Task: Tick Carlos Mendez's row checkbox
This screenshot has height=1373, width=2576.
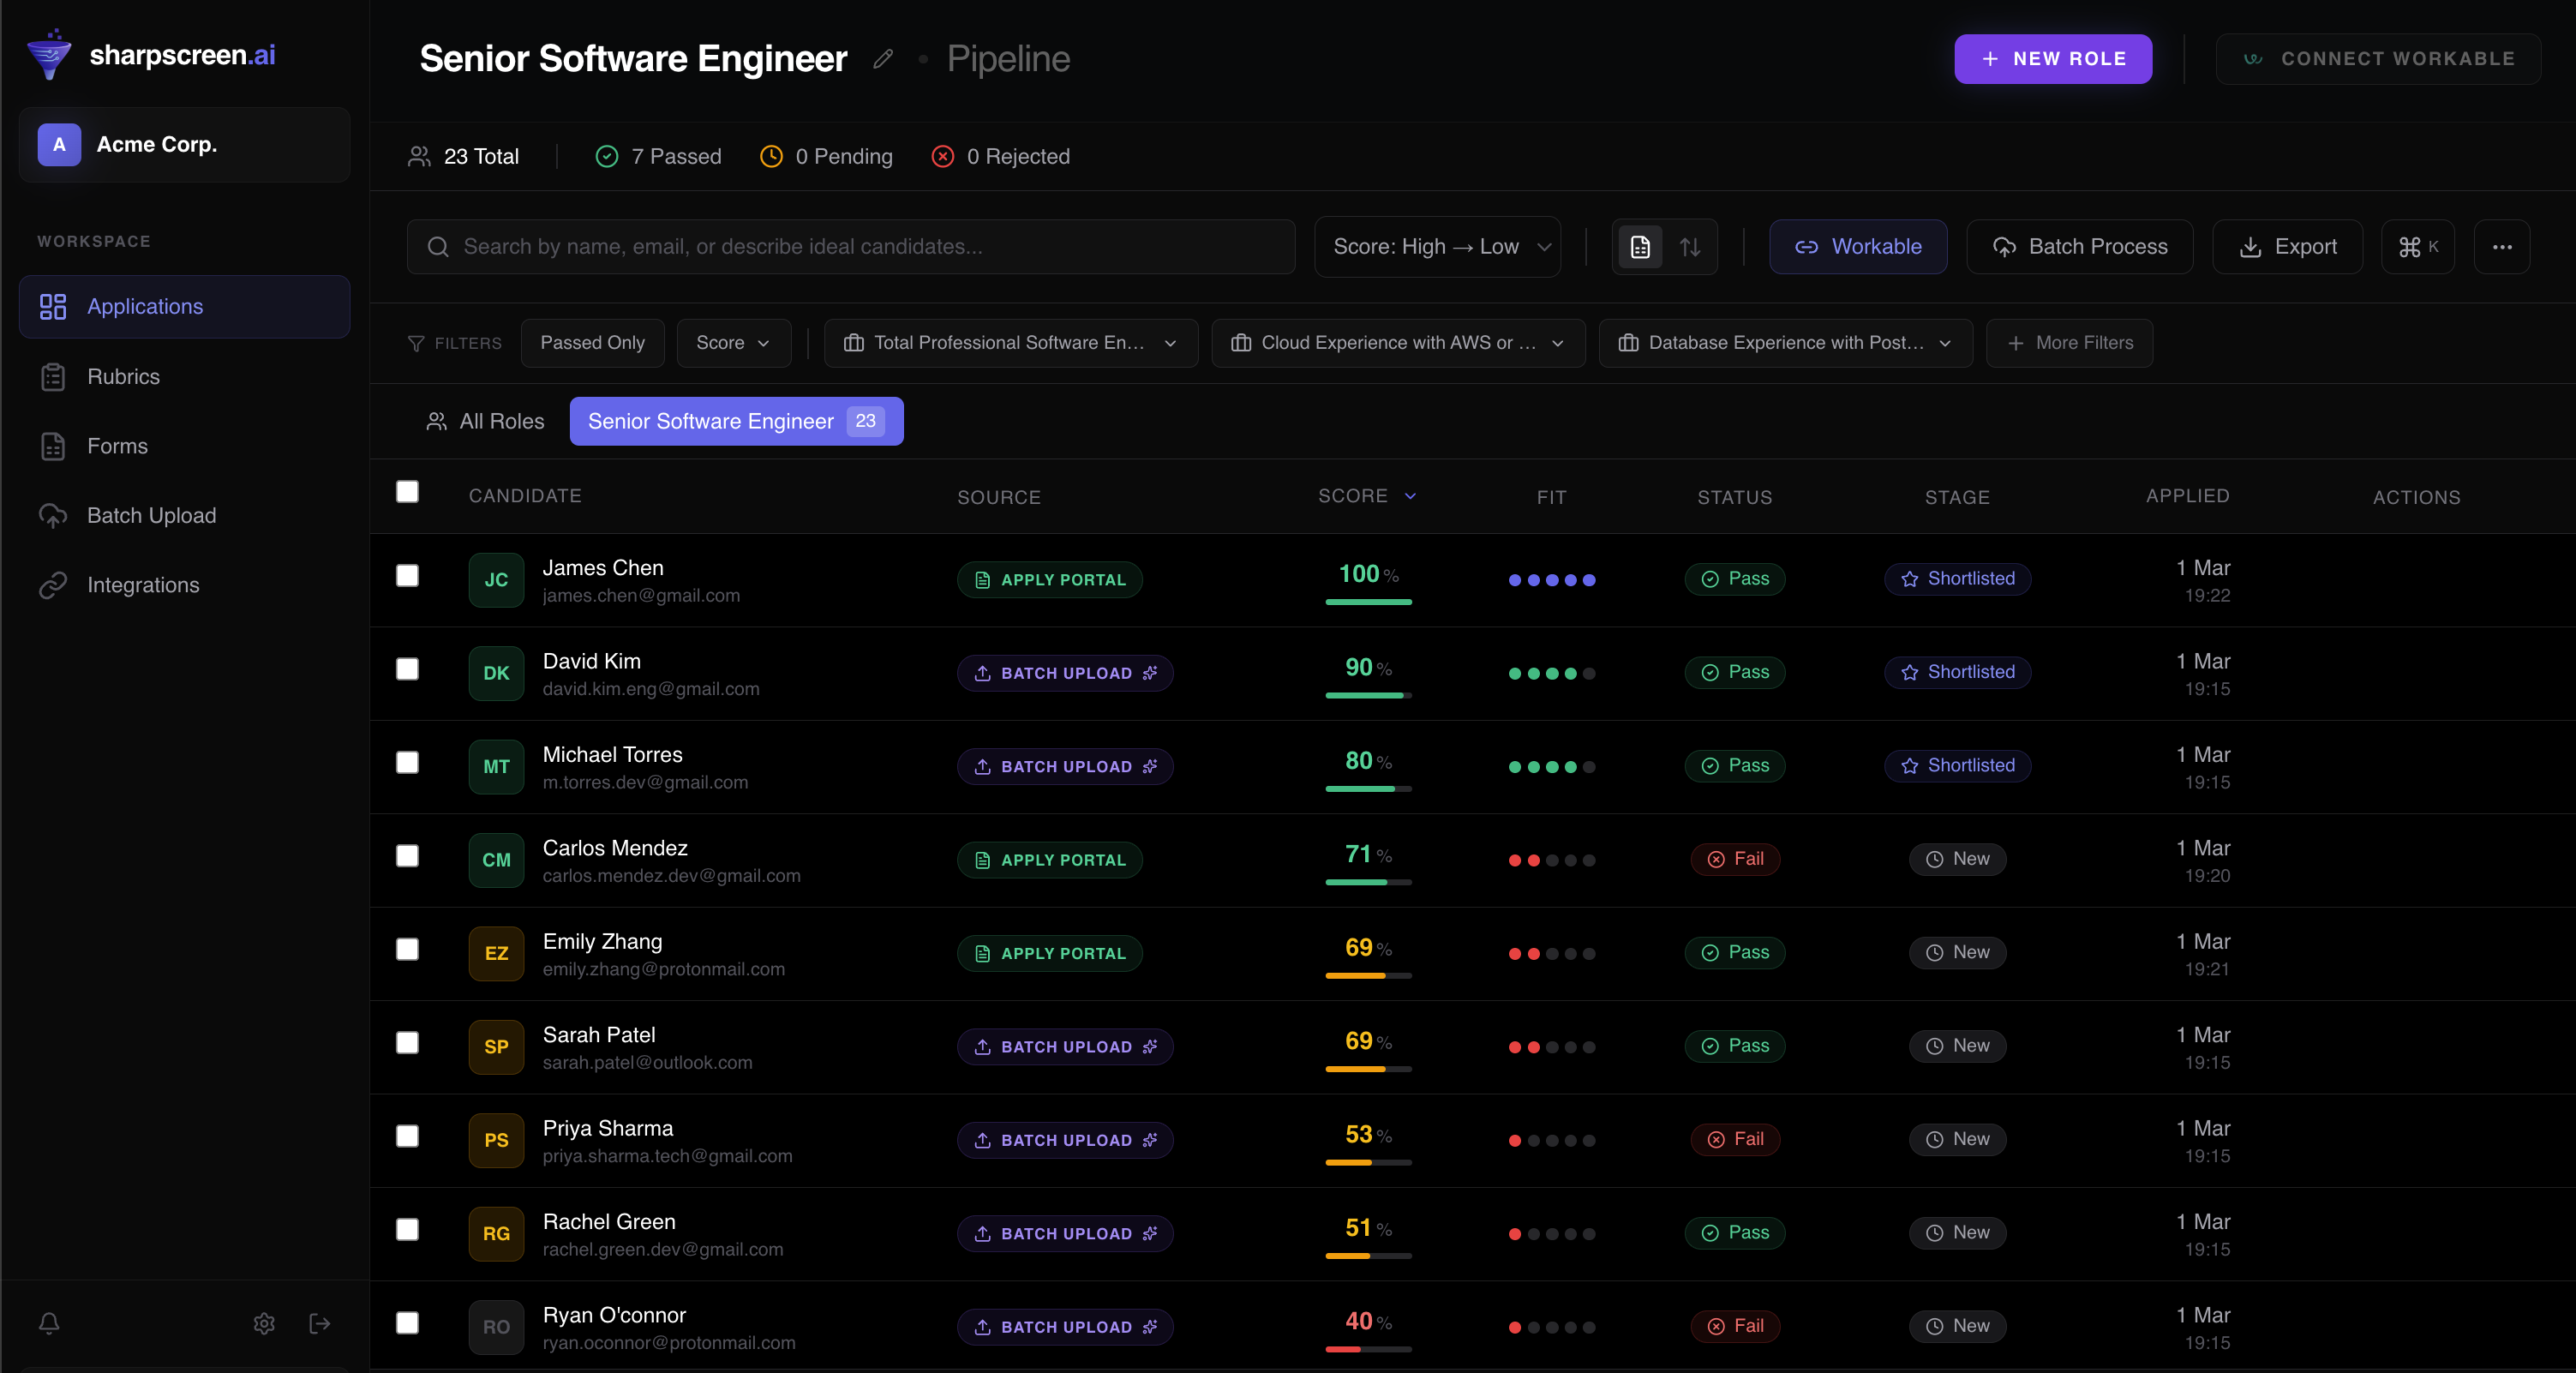Action: [407, 857]
